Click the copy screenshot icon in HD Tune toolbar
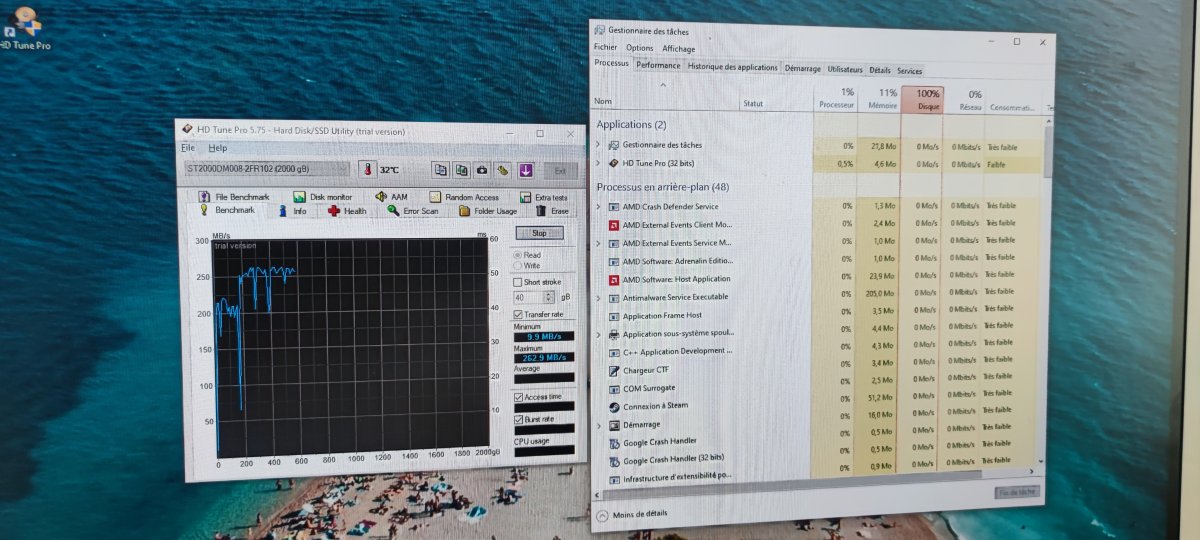 (x=461, y=169)
